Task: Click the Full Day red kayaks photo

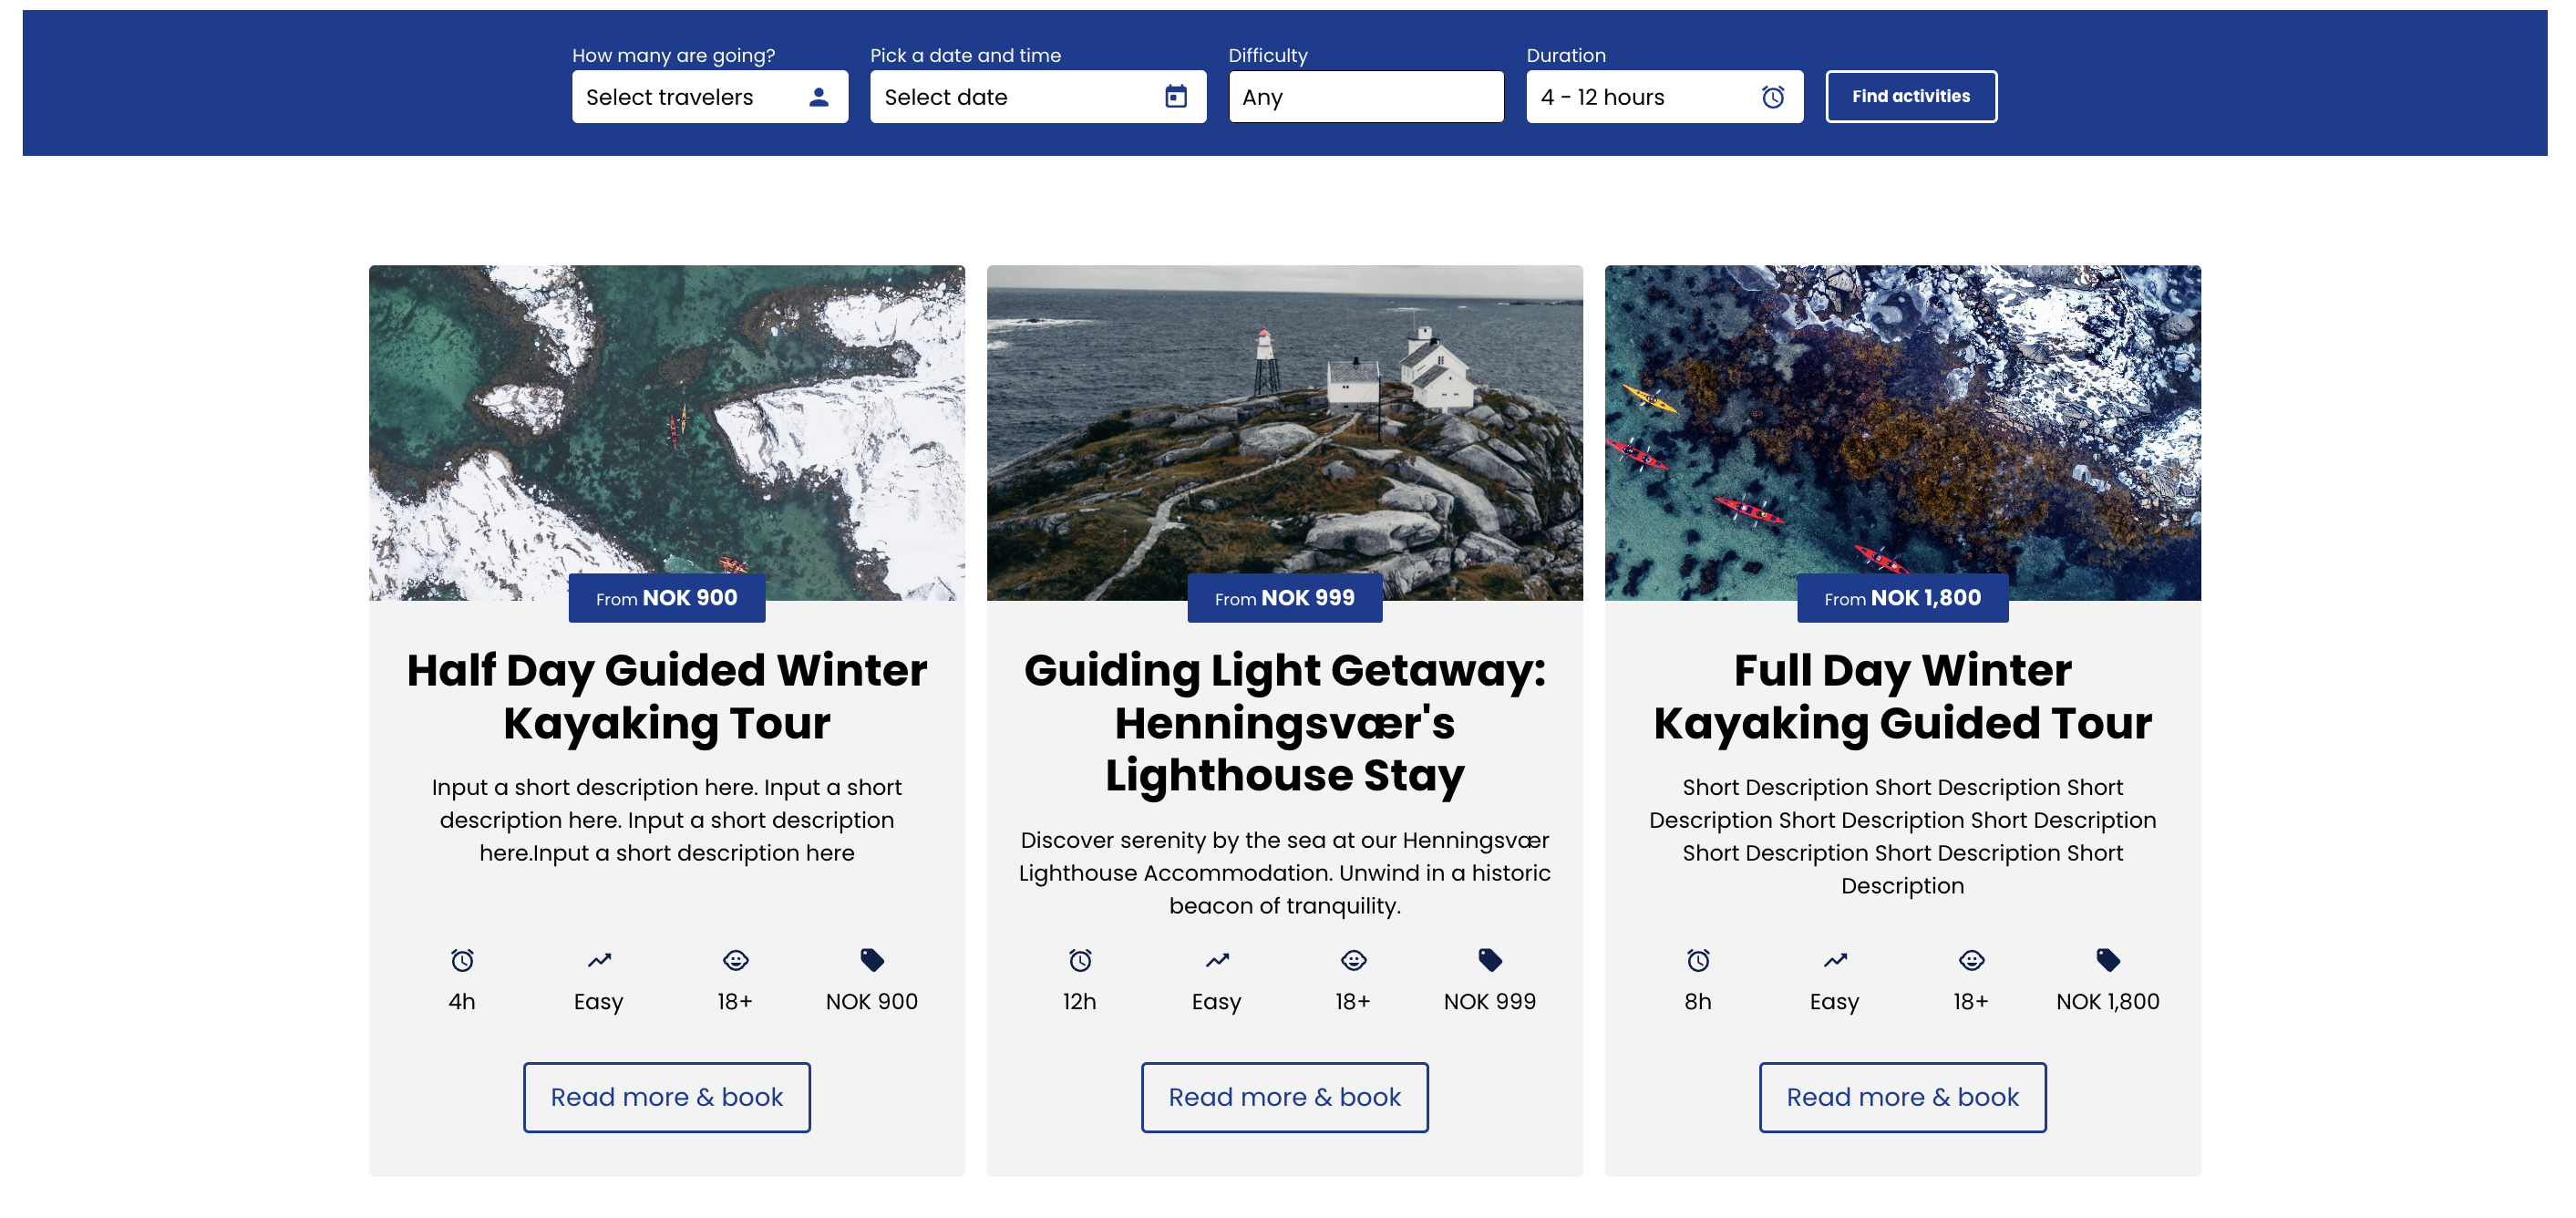Action: pyautogui.click(x=1903, y=432)
